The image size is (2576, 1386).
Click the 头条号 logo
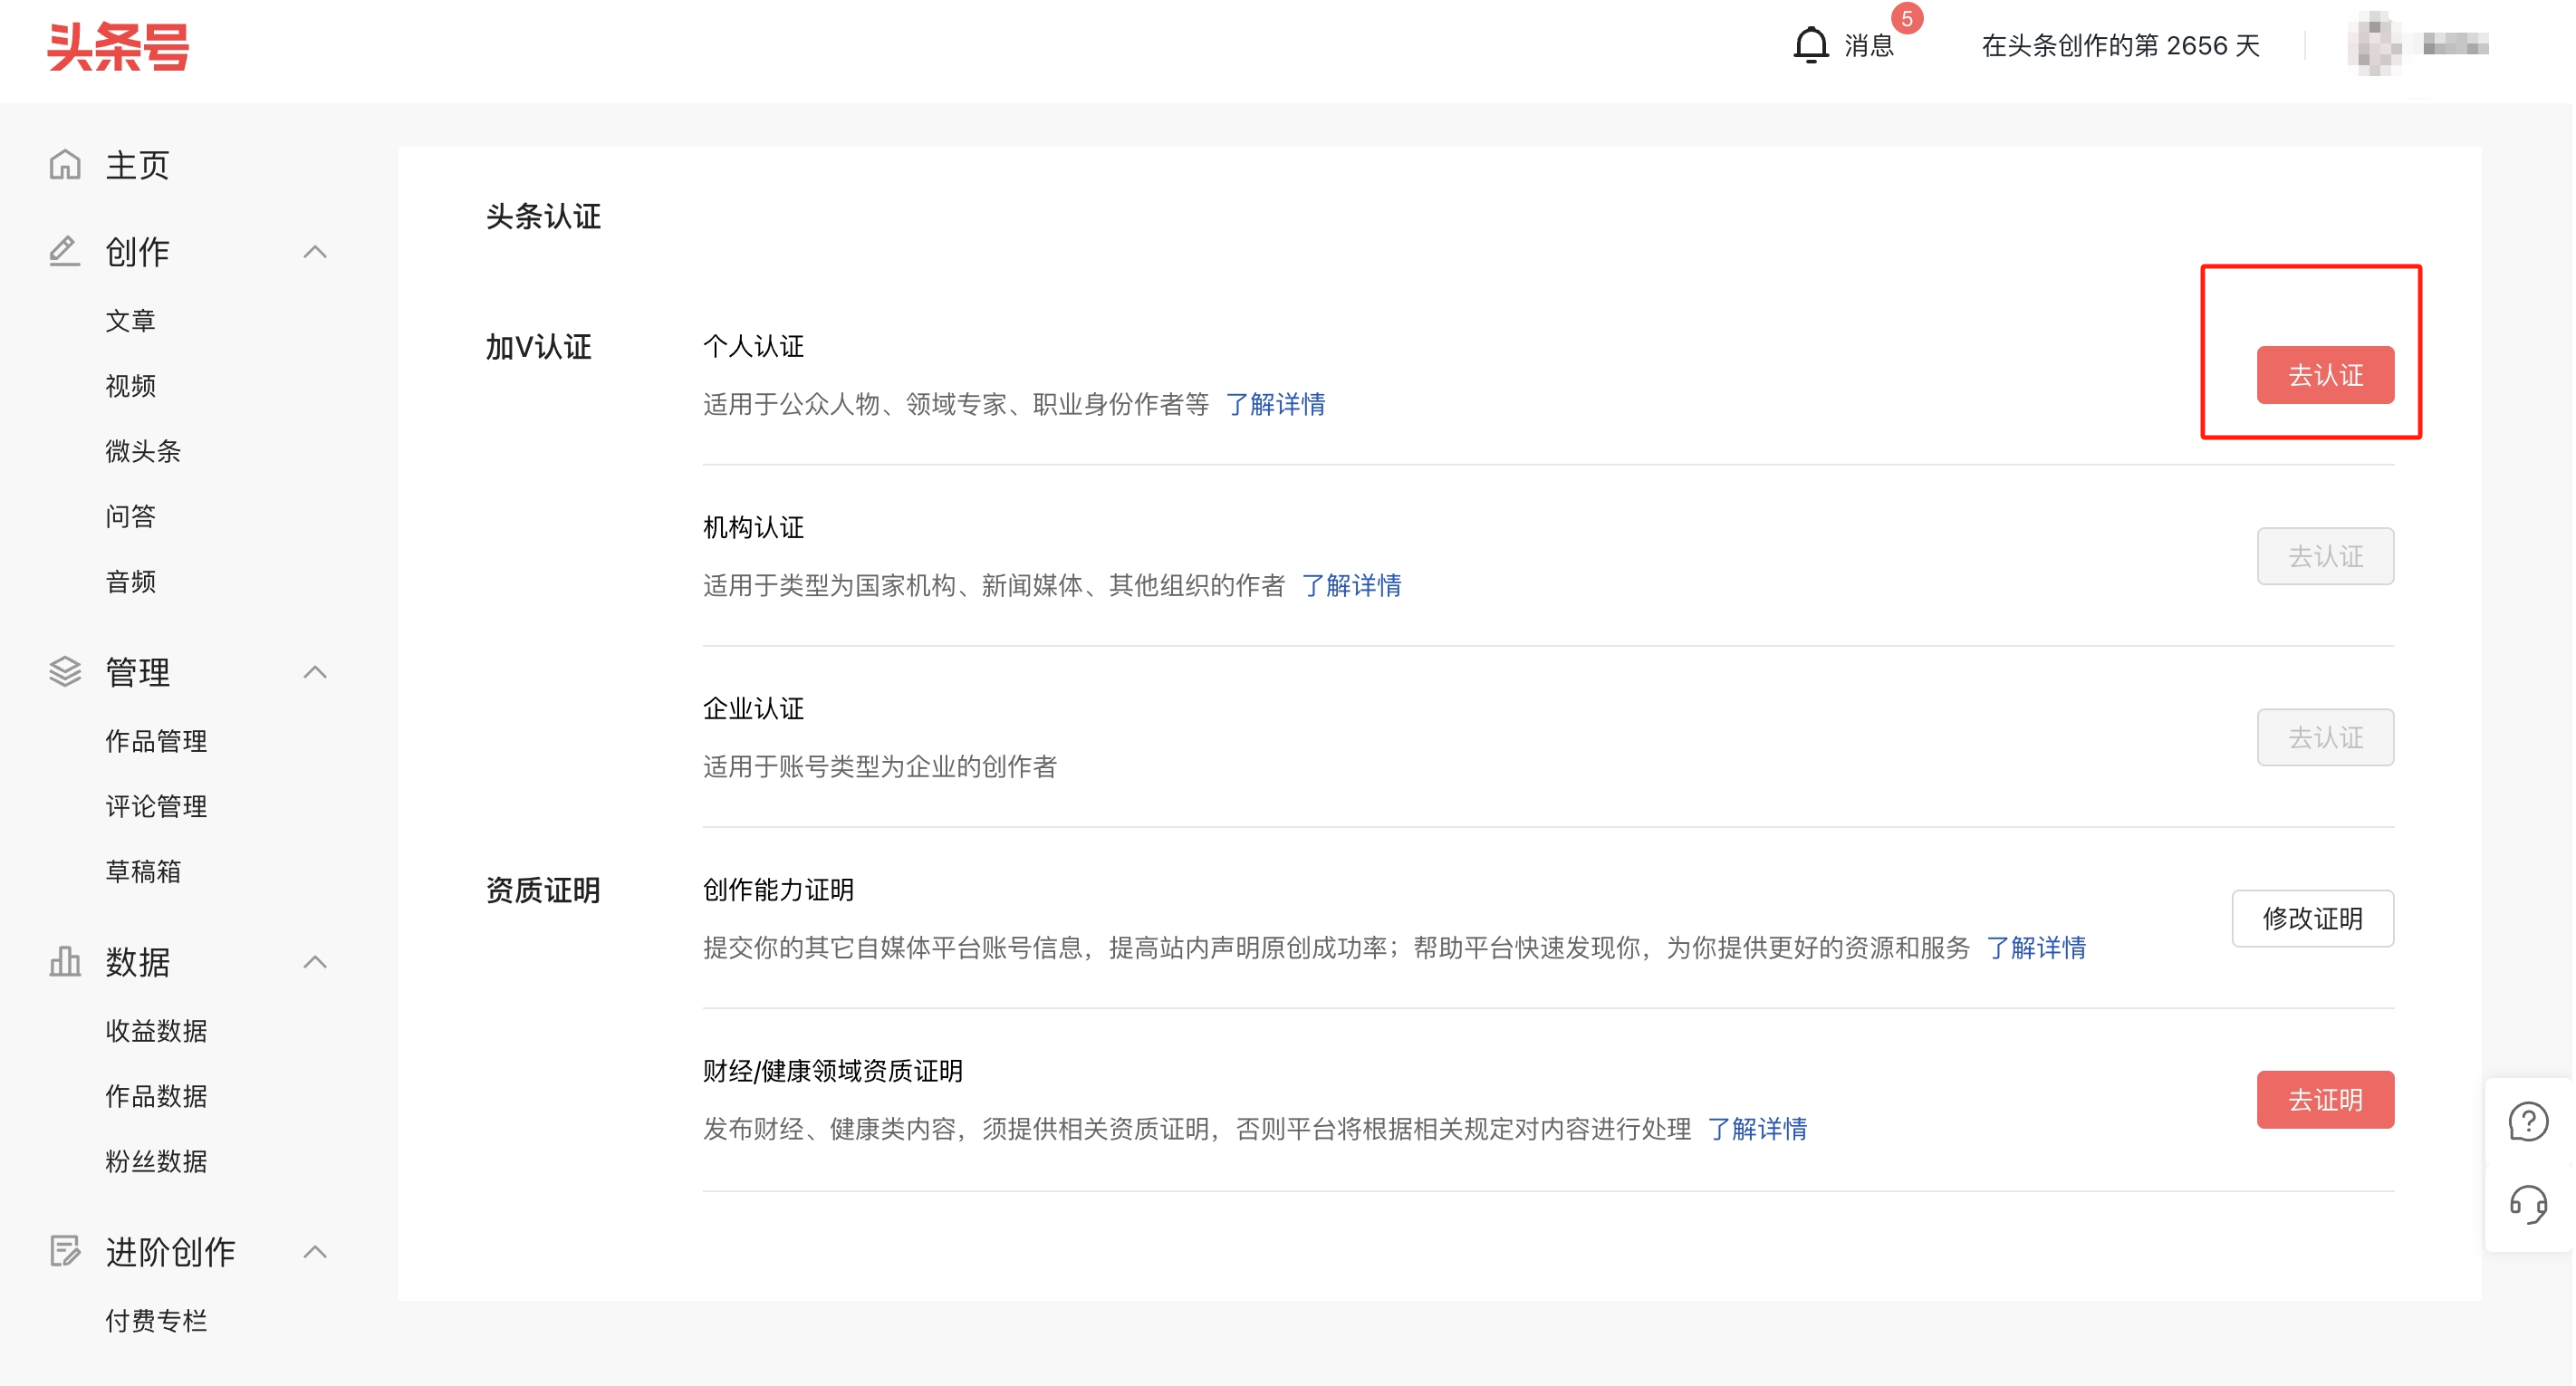point(118,46)
